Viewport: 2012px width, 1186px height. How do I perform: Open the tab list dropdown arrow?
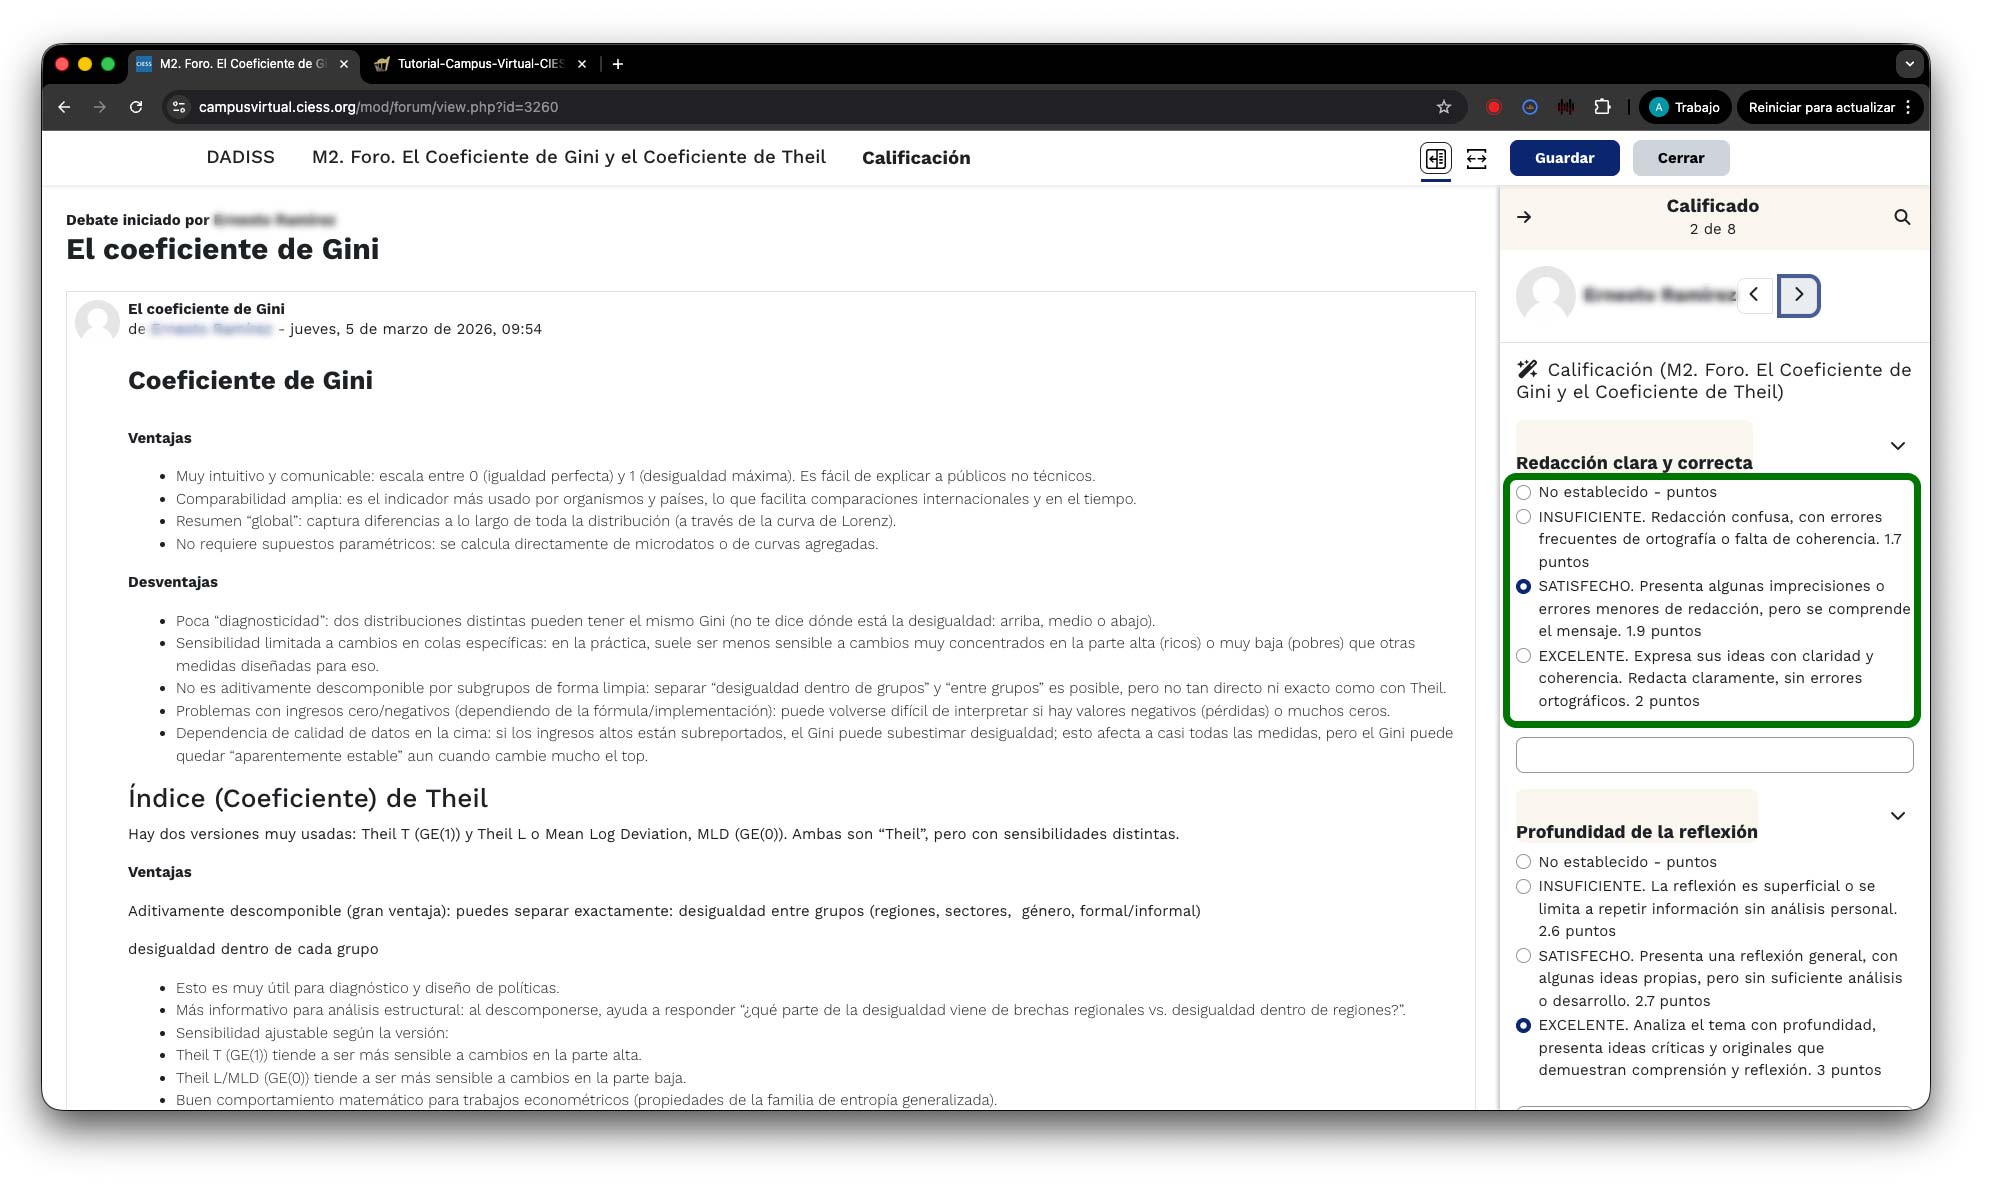1909,64
